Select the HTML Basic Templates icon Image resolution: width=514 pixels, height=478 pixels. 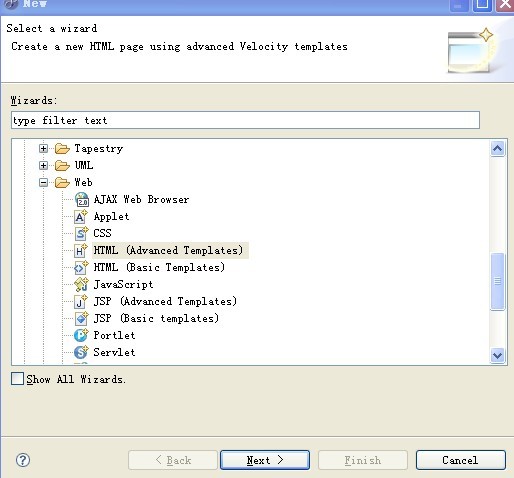click(81, 268)
